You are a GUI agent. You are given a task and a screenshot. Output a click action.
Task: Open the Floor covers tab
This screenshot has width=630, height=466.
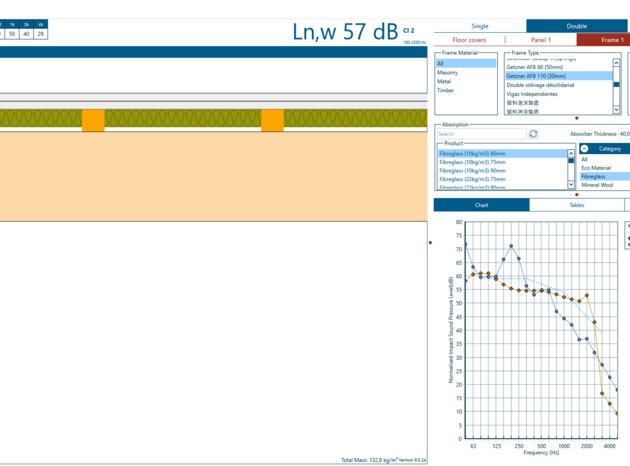pos(469,40)
